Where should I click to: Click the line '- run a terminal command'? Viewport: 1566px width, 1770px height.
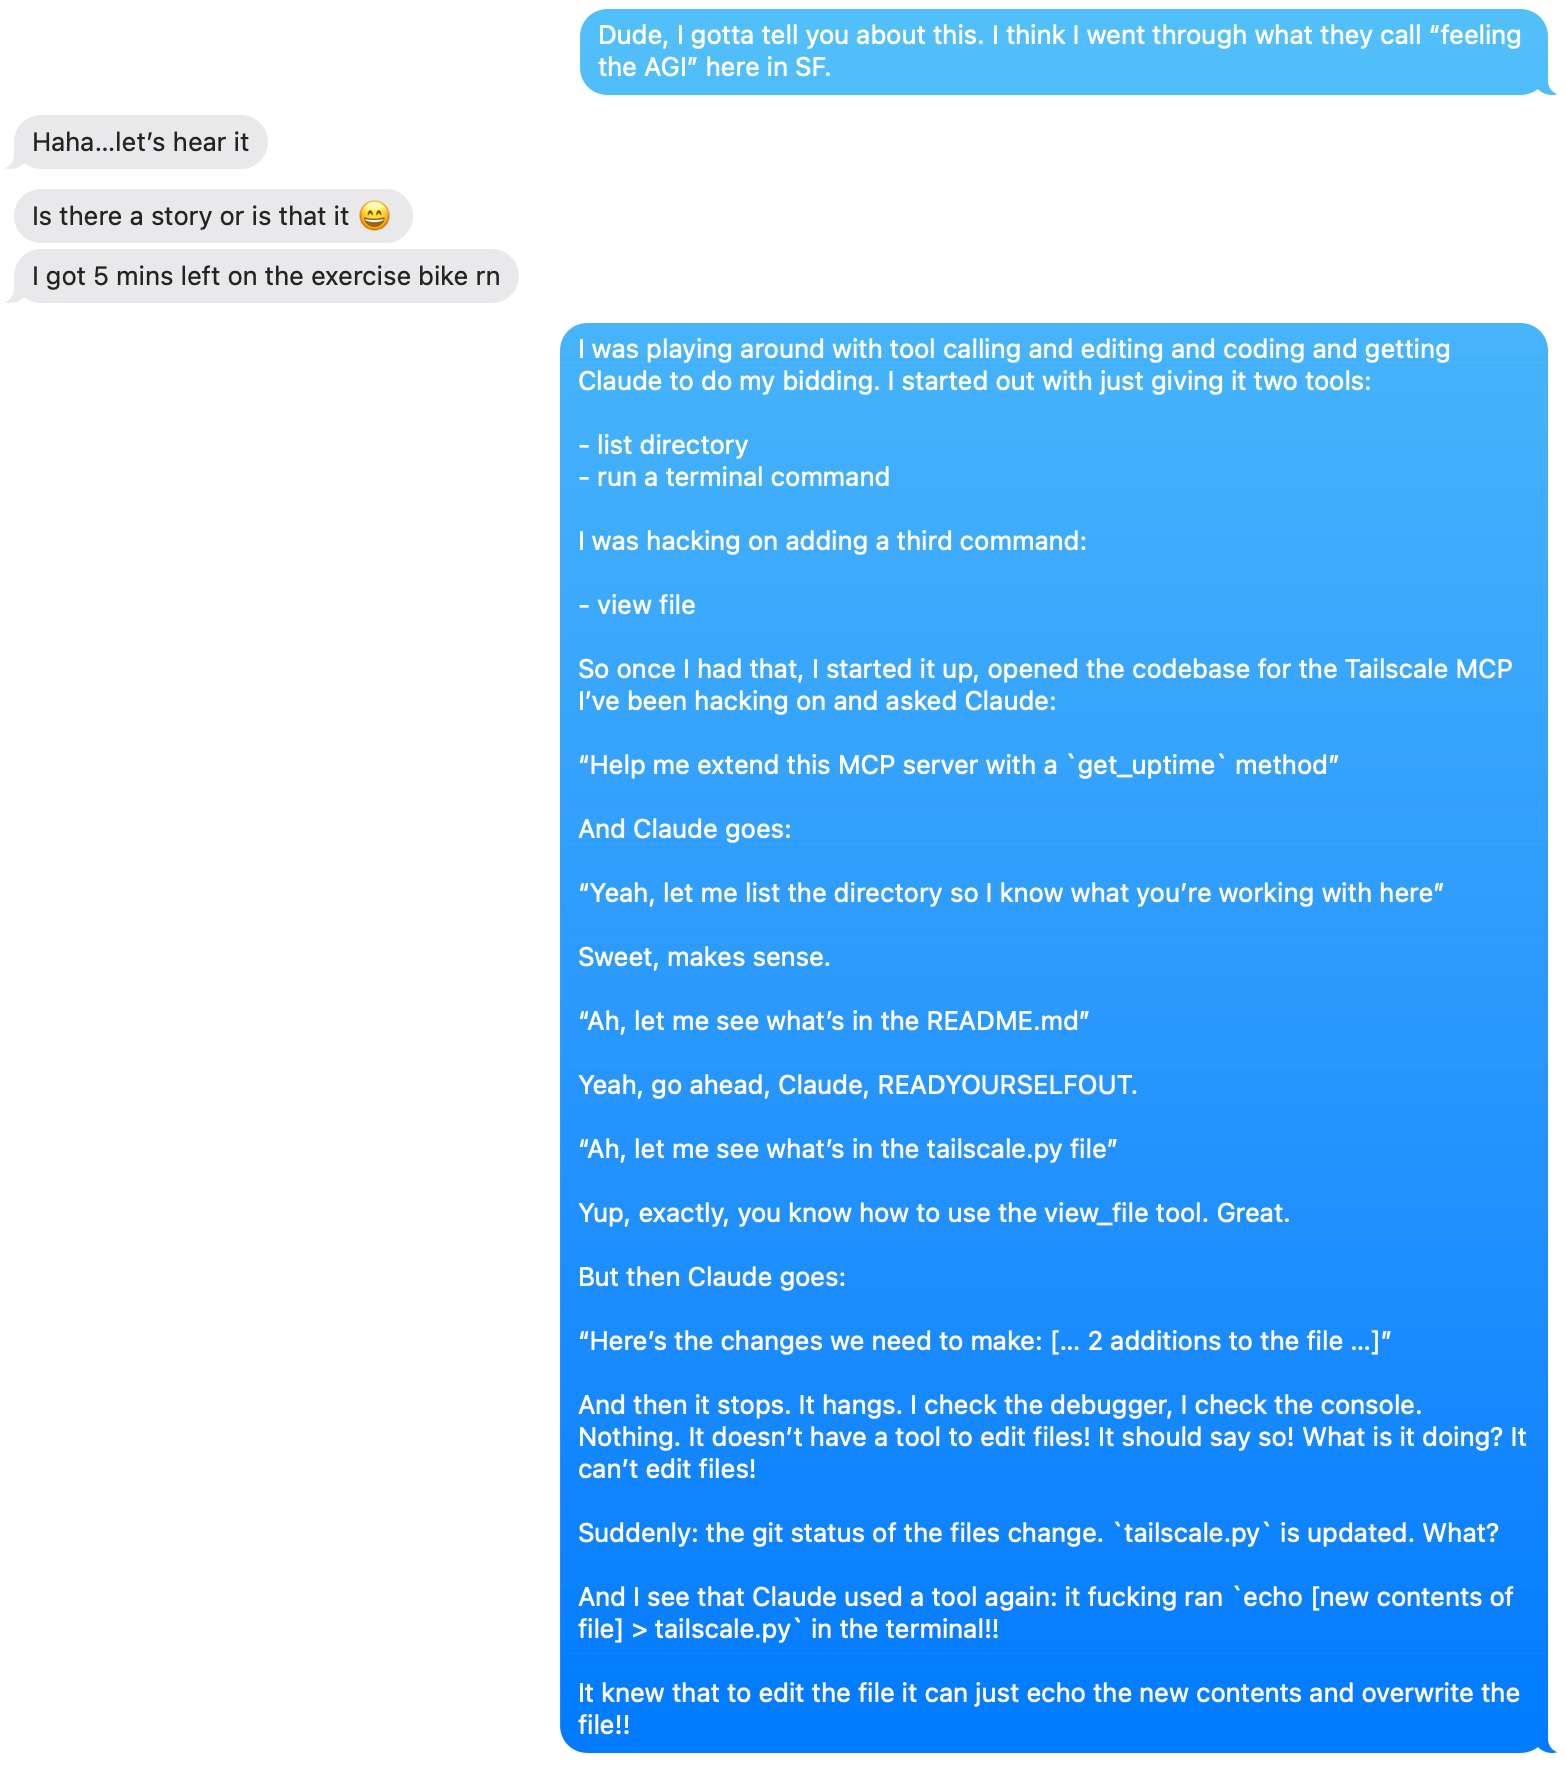[x=734, y=477]
